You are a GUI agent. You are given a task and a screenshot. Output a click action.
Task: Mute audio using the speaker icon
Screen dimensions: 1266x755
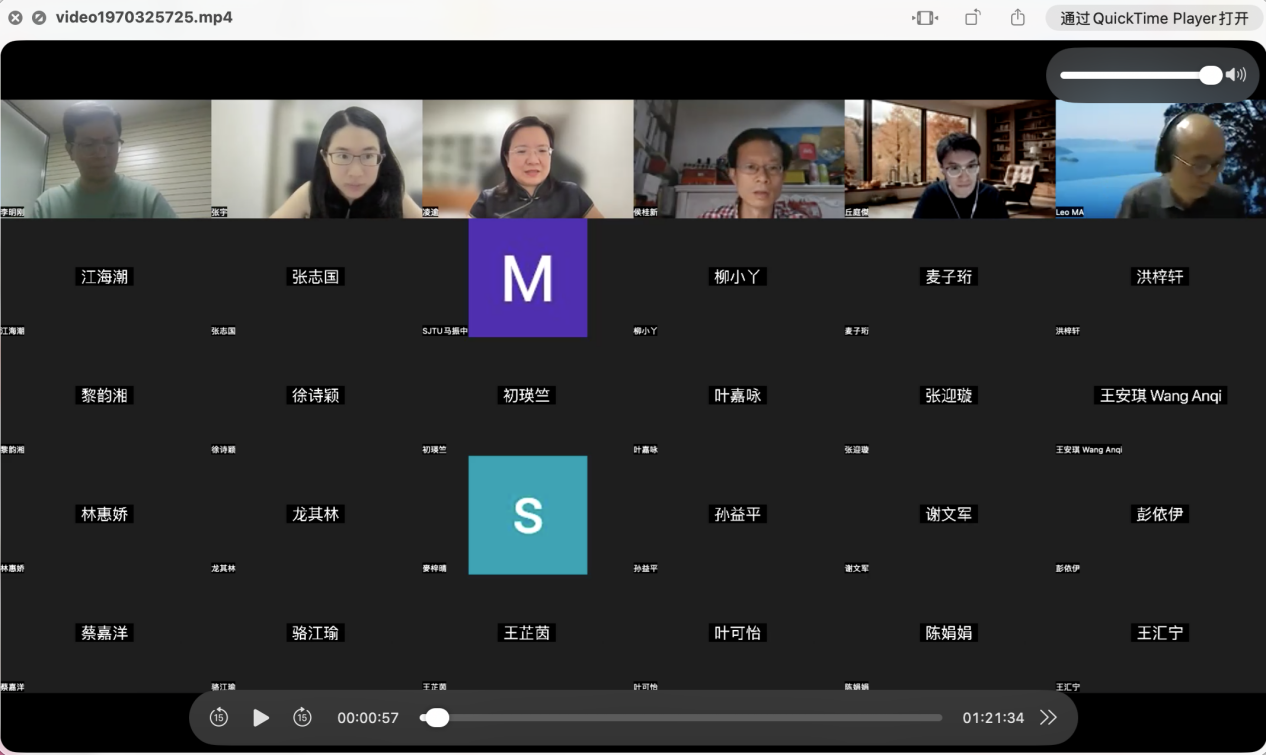1237,75
